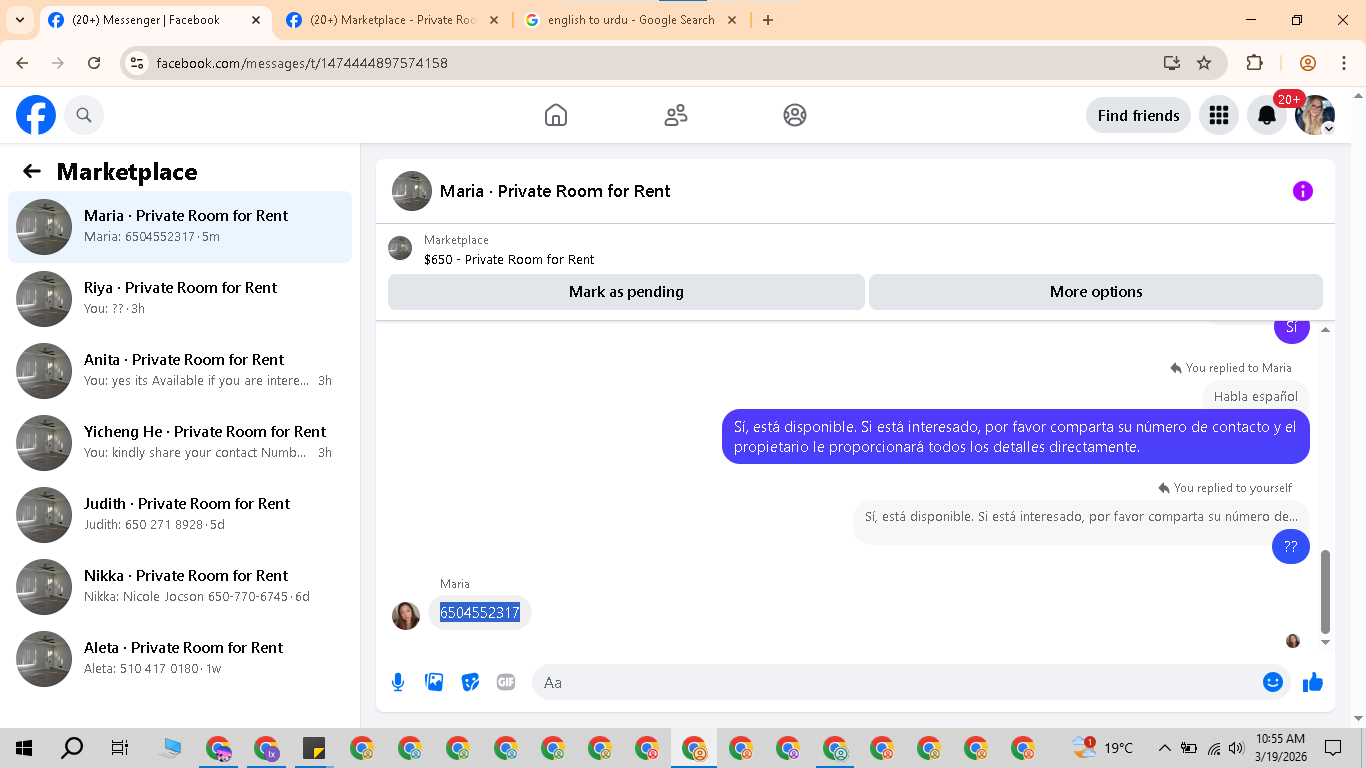Image resolution: width=1366 pixels, height=768 pixels.
Task: Open account profile picture menu
Action: (1315, 115)
